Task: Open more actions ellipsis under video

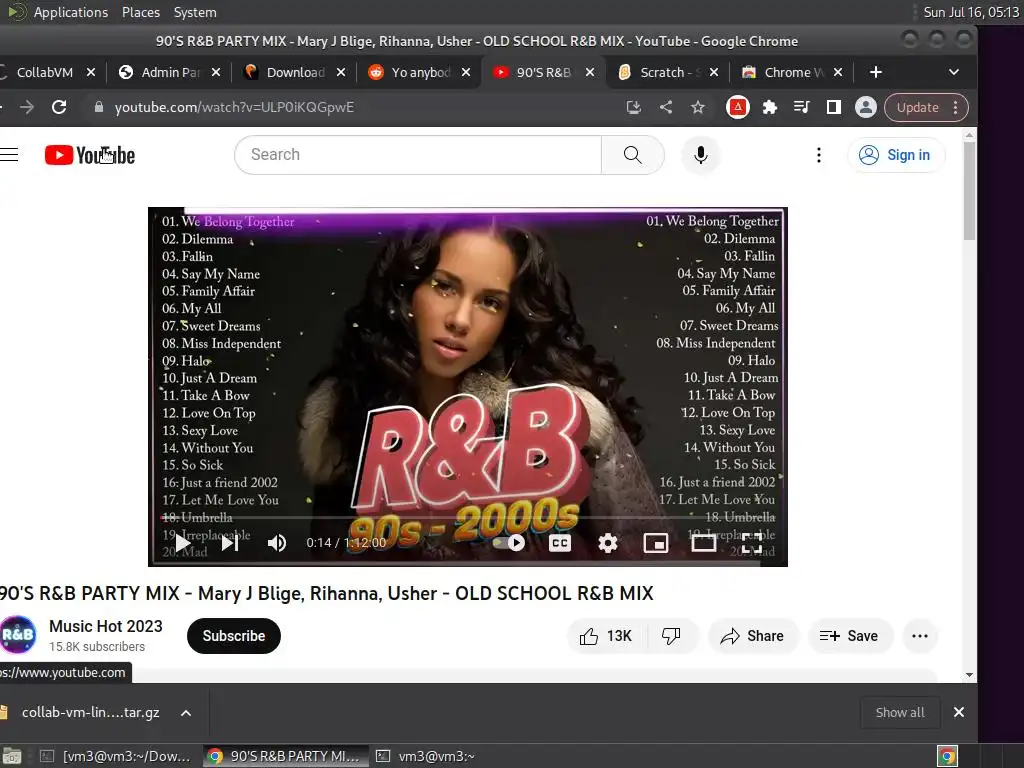Action: click(x=920, y=636)
